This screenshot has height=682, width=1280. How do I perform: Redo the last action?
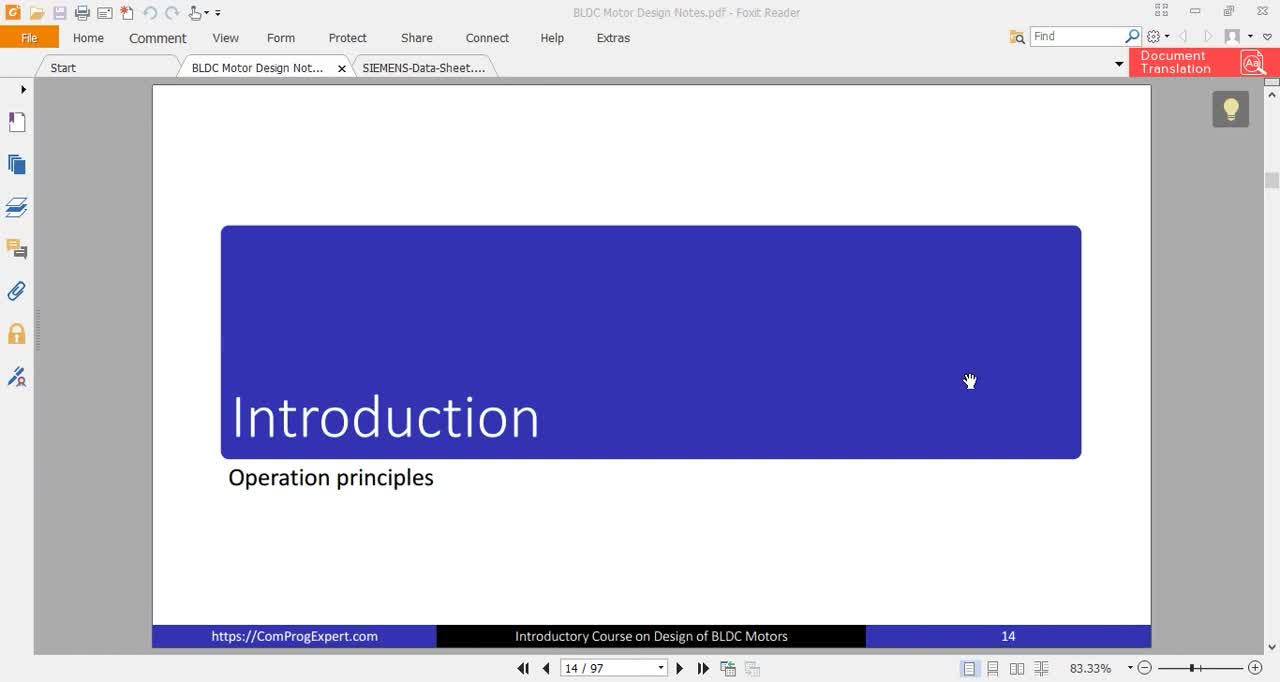click(172, 13)
